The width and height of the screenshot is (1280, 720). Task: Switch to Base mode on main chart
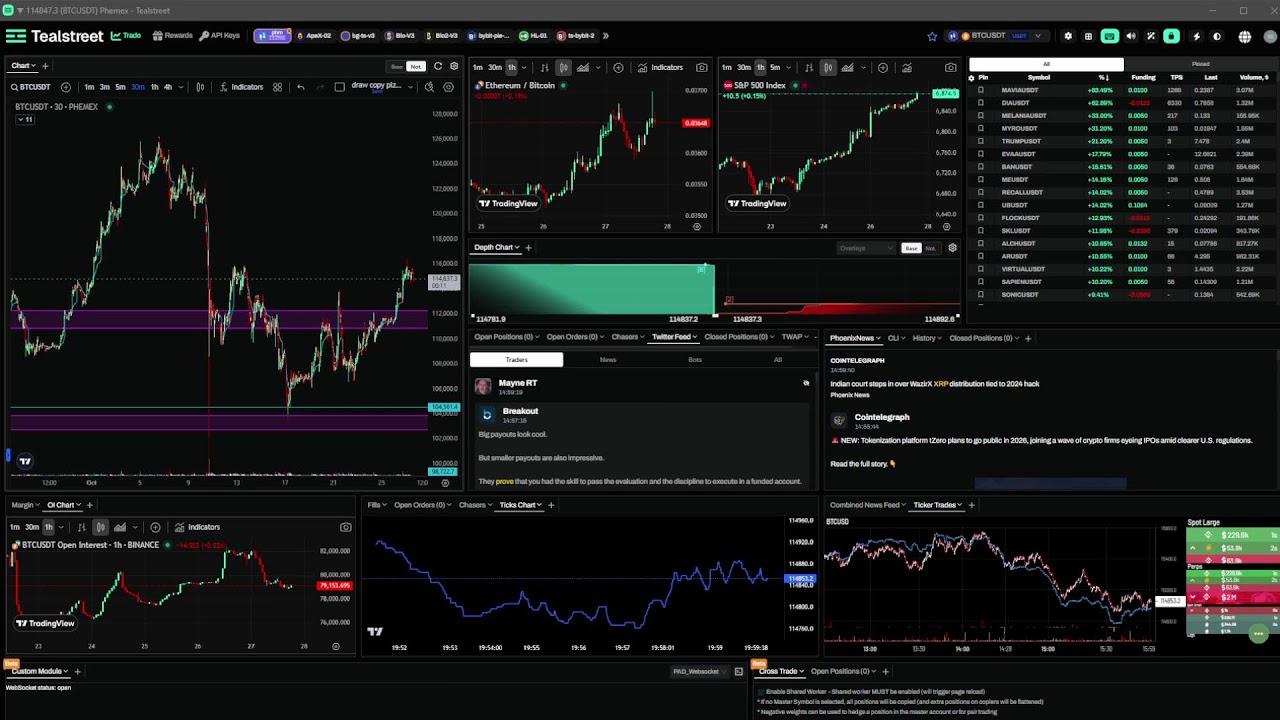pyautogui.click(x=397, y=67)
